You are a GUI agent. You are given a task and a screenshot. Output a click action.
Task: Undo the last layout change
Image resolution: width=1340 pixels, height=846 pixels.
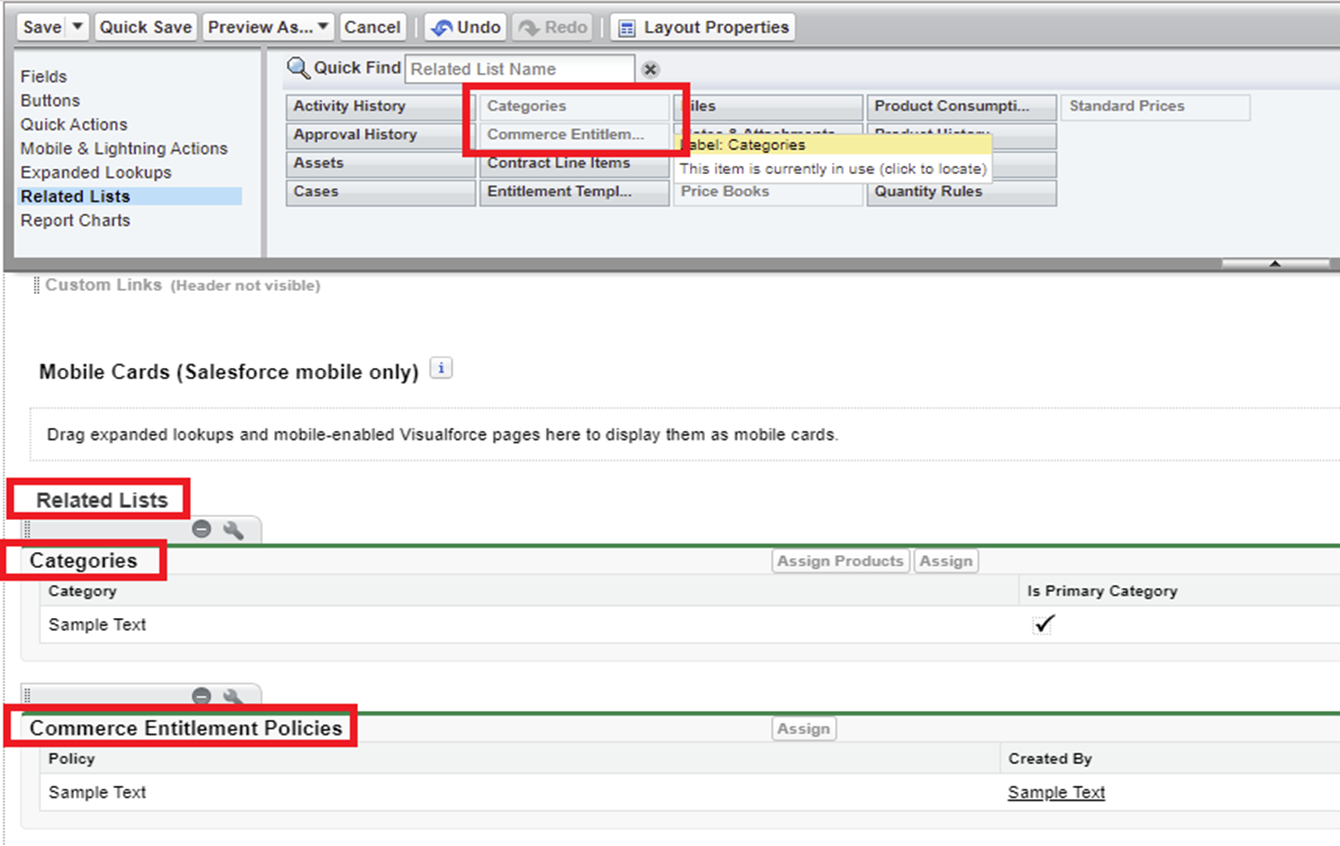(x=465, y=27)
